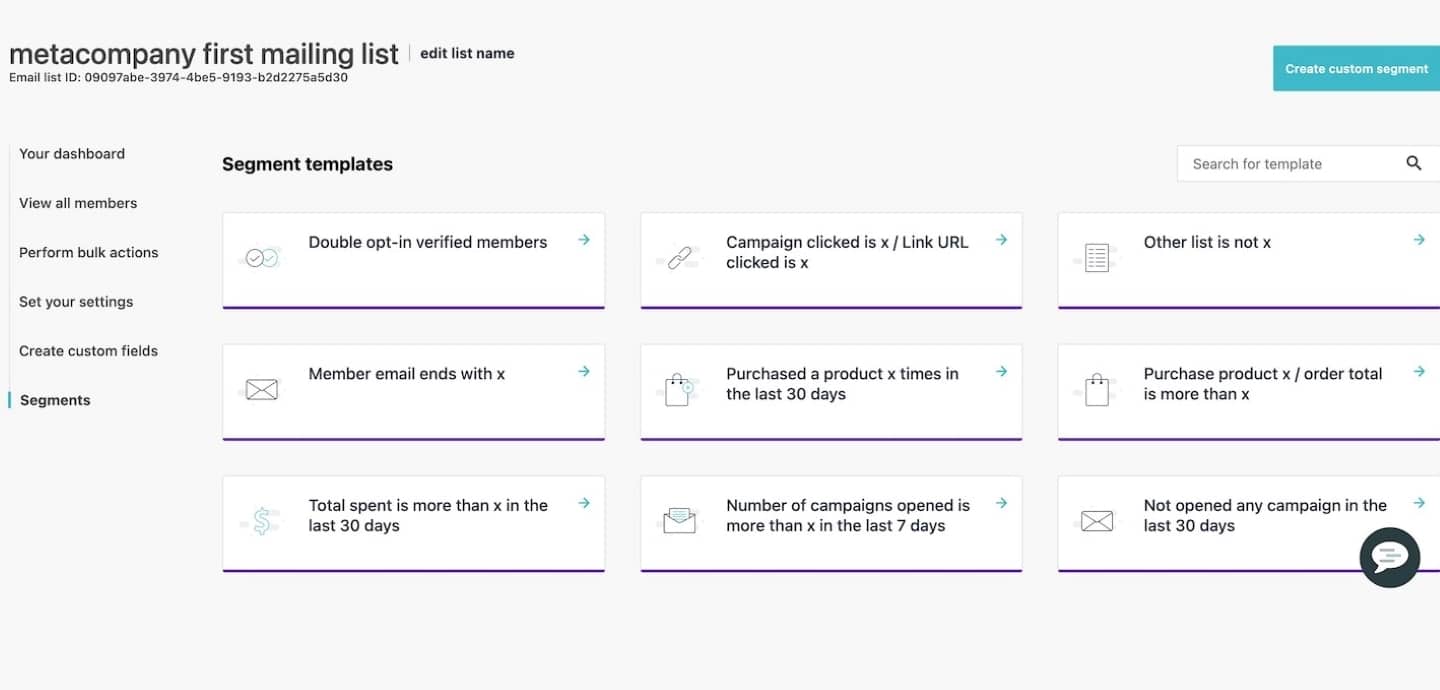Choose the Double opt-in verified members template
Viewport: 1440px width, 690px height.
point(413,260)
